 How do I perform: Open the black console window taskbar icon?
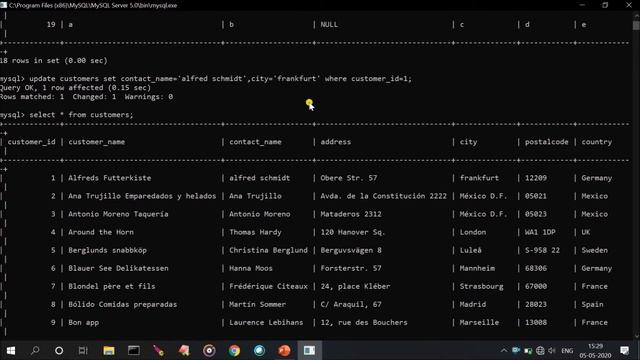click(x=134, y=350)
